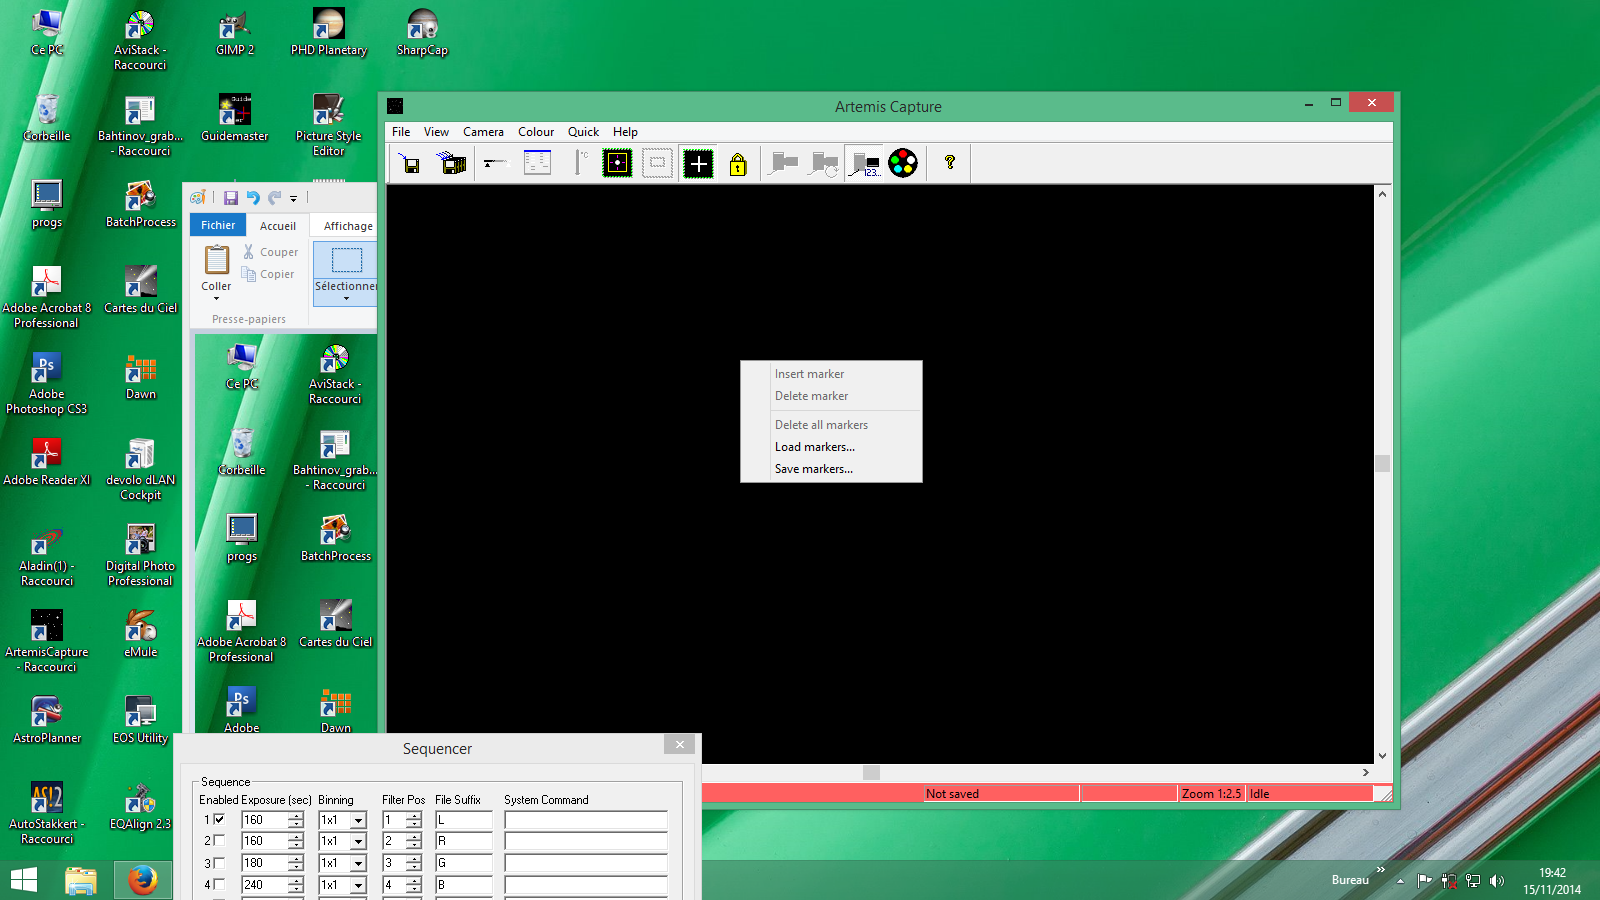
Task: Click the camera loop exposure icon
Action: coord(824,163)
